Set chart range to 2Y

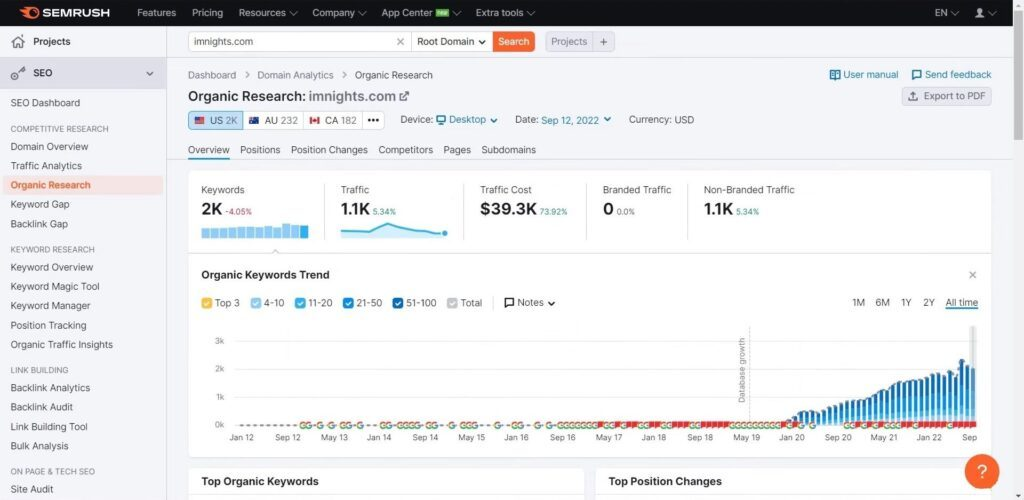click(x=929, y=302)
